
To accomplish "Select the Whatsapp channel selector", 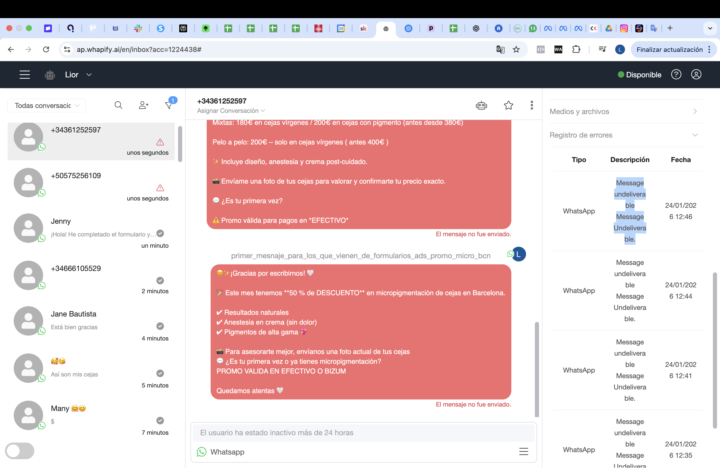I will 221,452.
